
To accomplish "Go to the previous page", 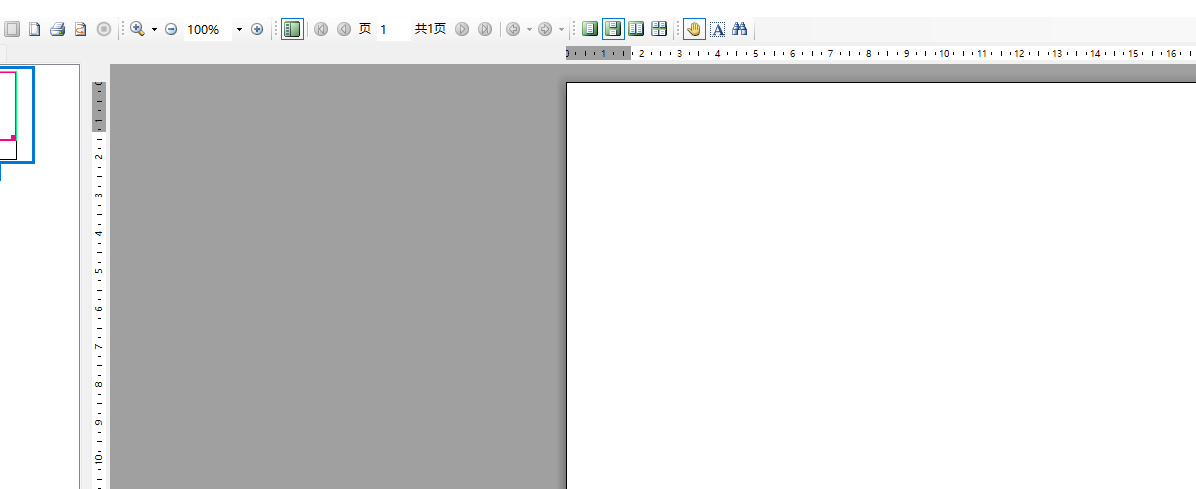I will [344, 29].
